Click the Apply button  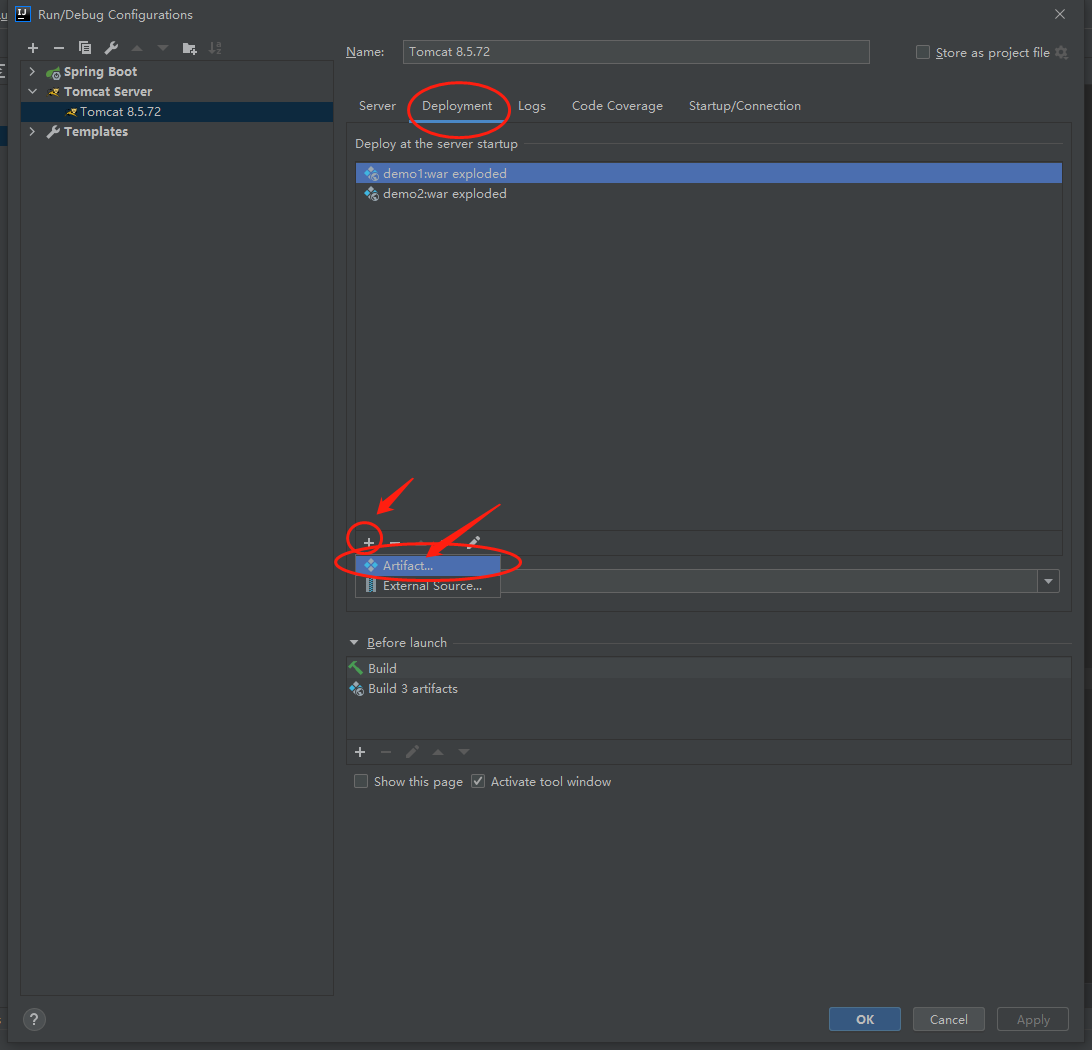pyautogui.click(x=1033, y=1019)
